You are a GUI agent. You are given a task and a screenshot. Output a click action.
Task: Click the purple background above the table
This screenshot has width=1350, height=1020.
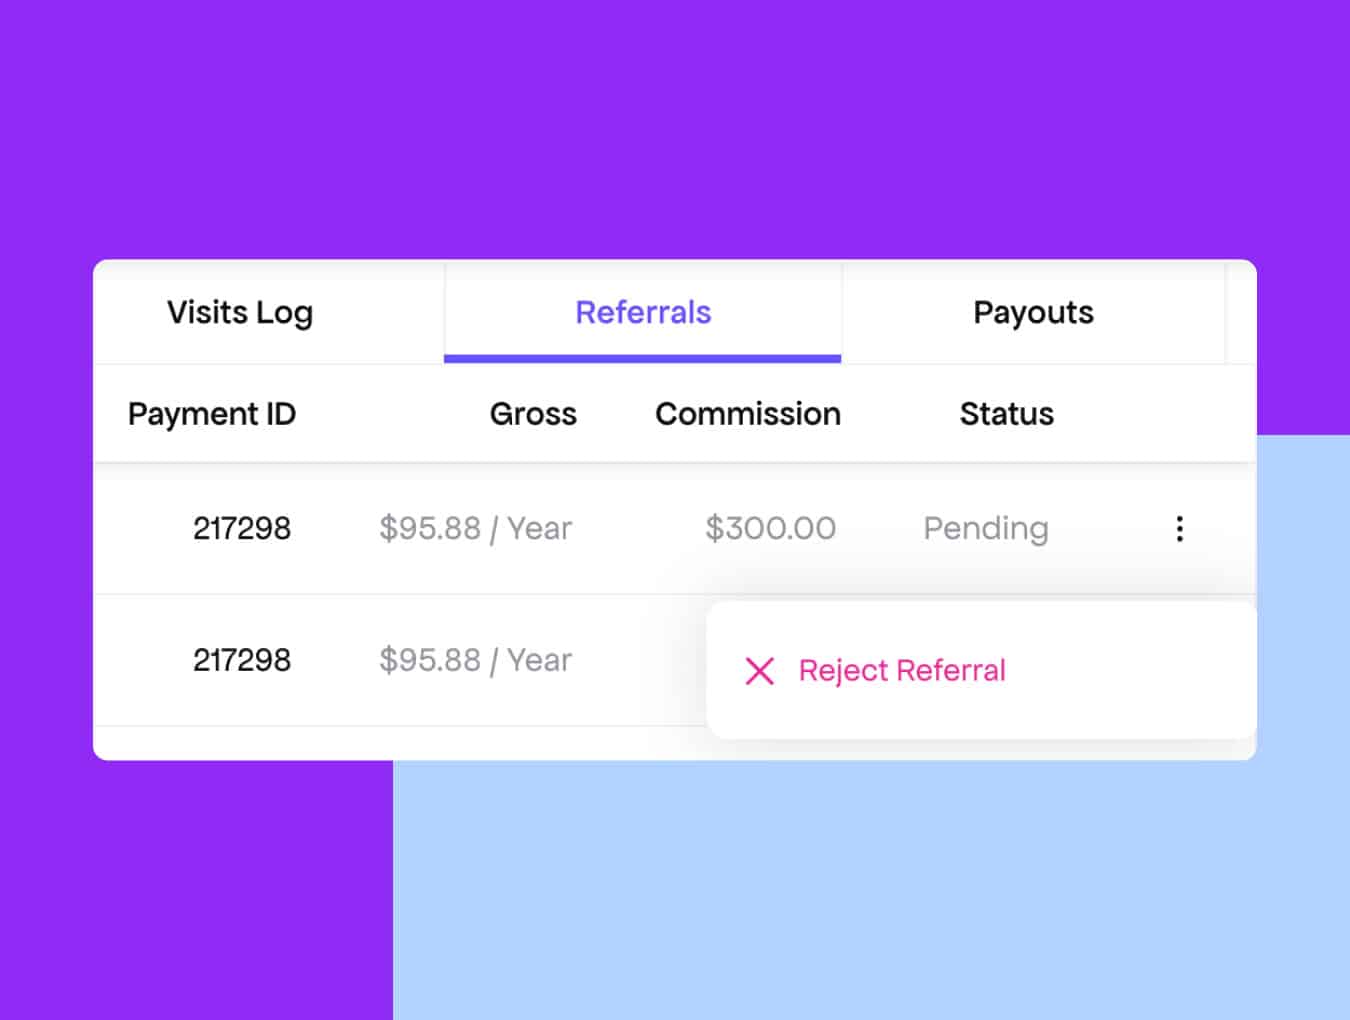(x=675, y=130)
